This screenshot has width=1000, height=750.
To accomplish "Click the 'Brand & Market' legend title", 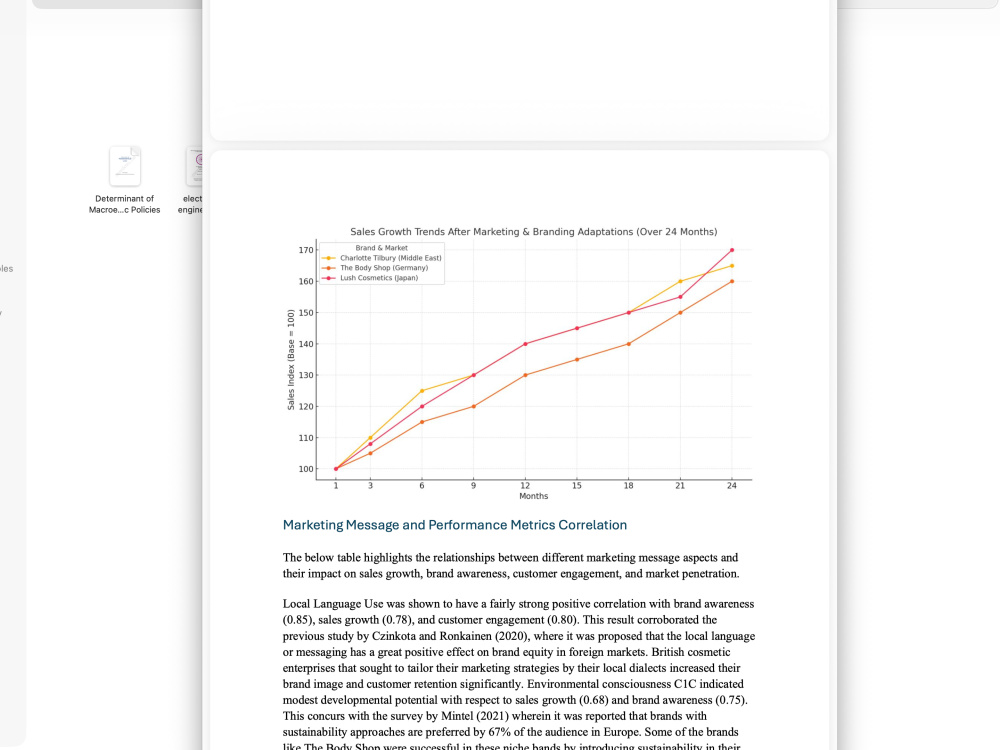I will pyautogui.click(x=381, y=248).
